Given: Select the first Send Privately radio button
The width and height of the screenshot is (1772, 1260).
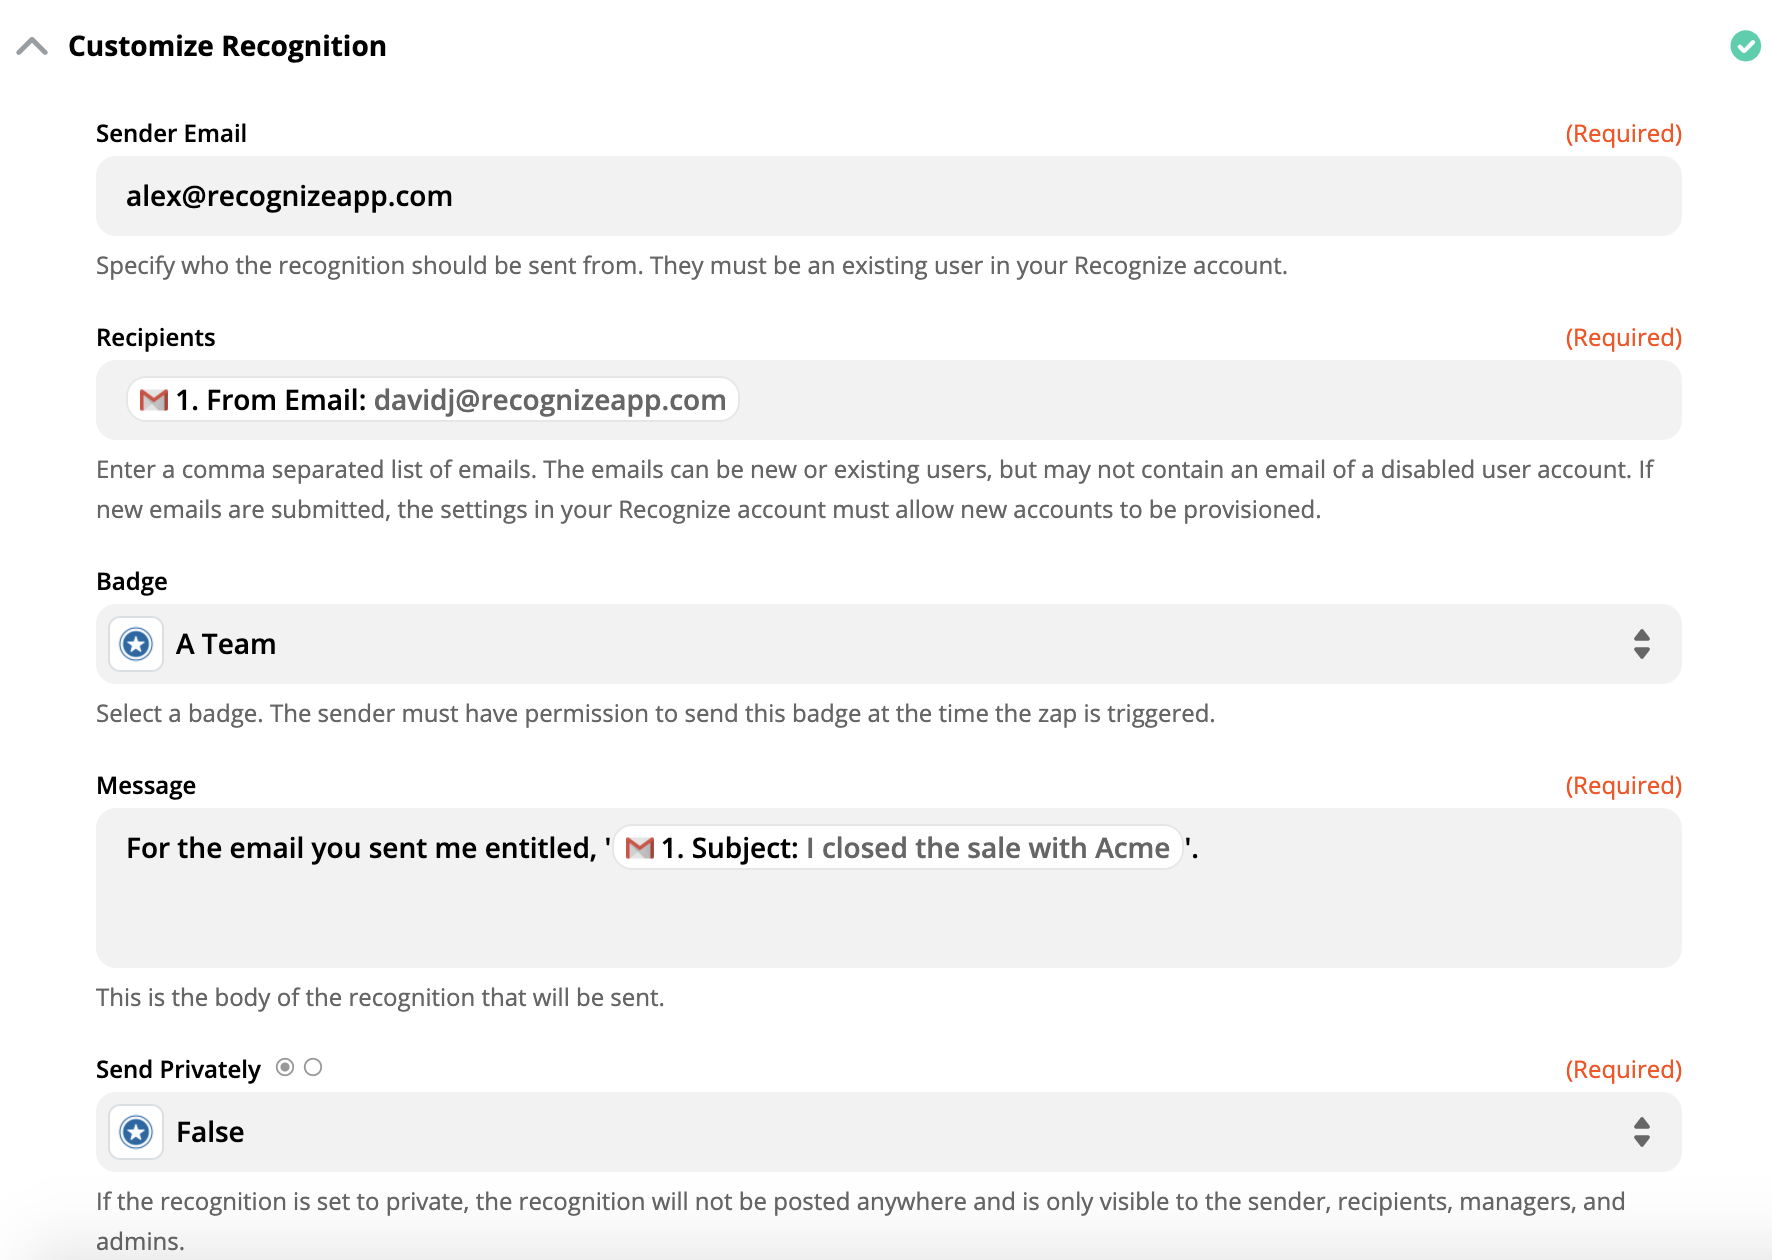Looking at the screenshot, I should (x=285, y=1067).
